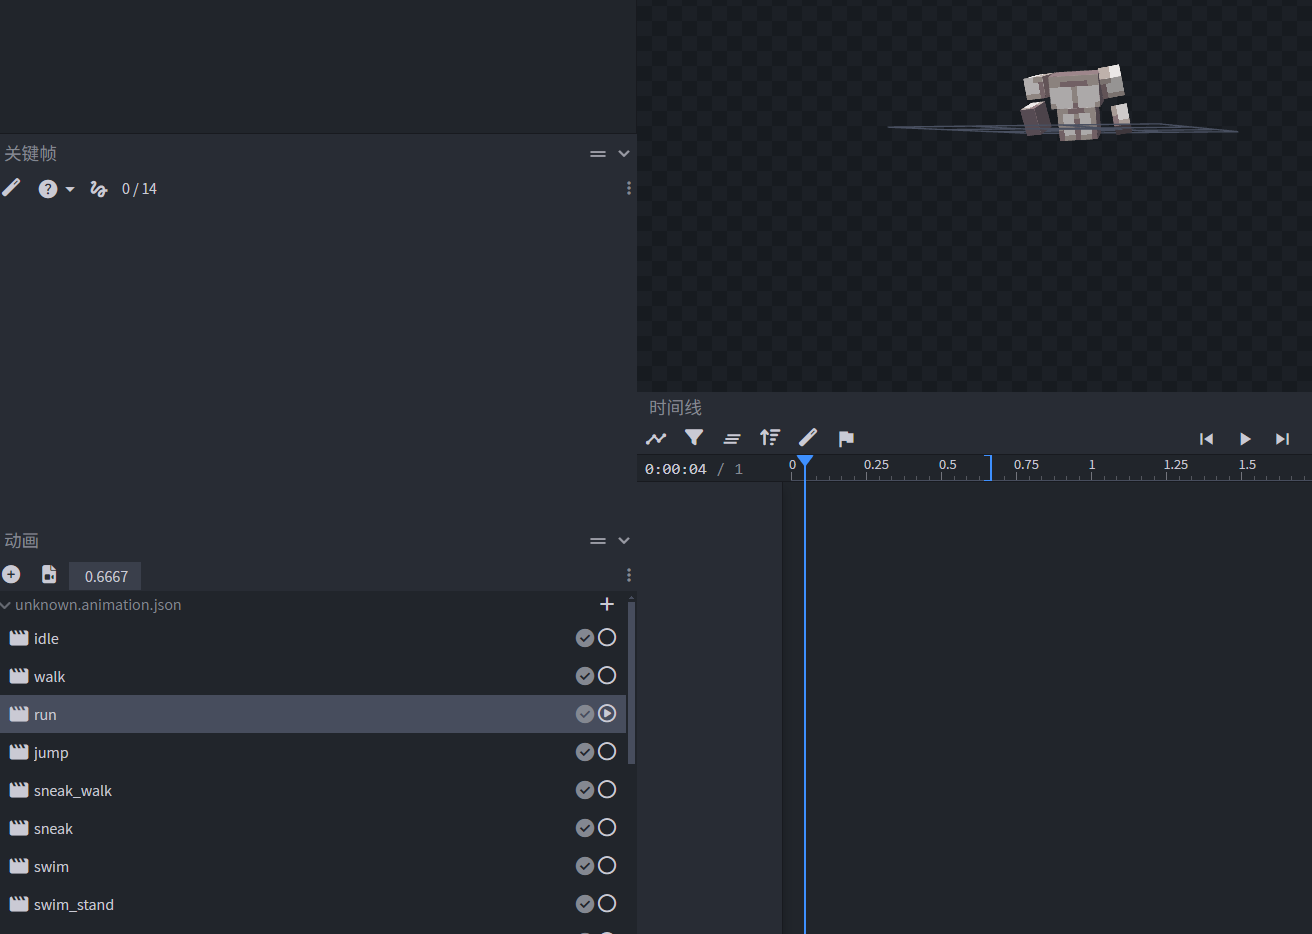This screenshot has height=934, width=1312.
Task: Select the run animation
Action: [313, 714]
